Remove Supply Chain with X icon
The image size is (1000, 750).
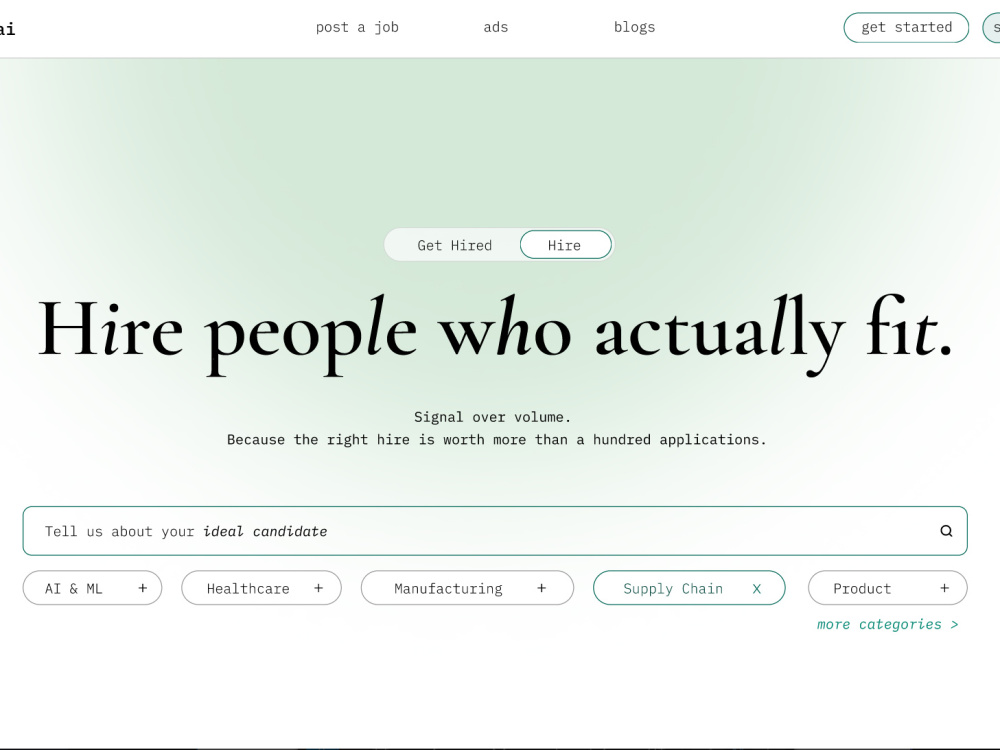pos(756,589)
